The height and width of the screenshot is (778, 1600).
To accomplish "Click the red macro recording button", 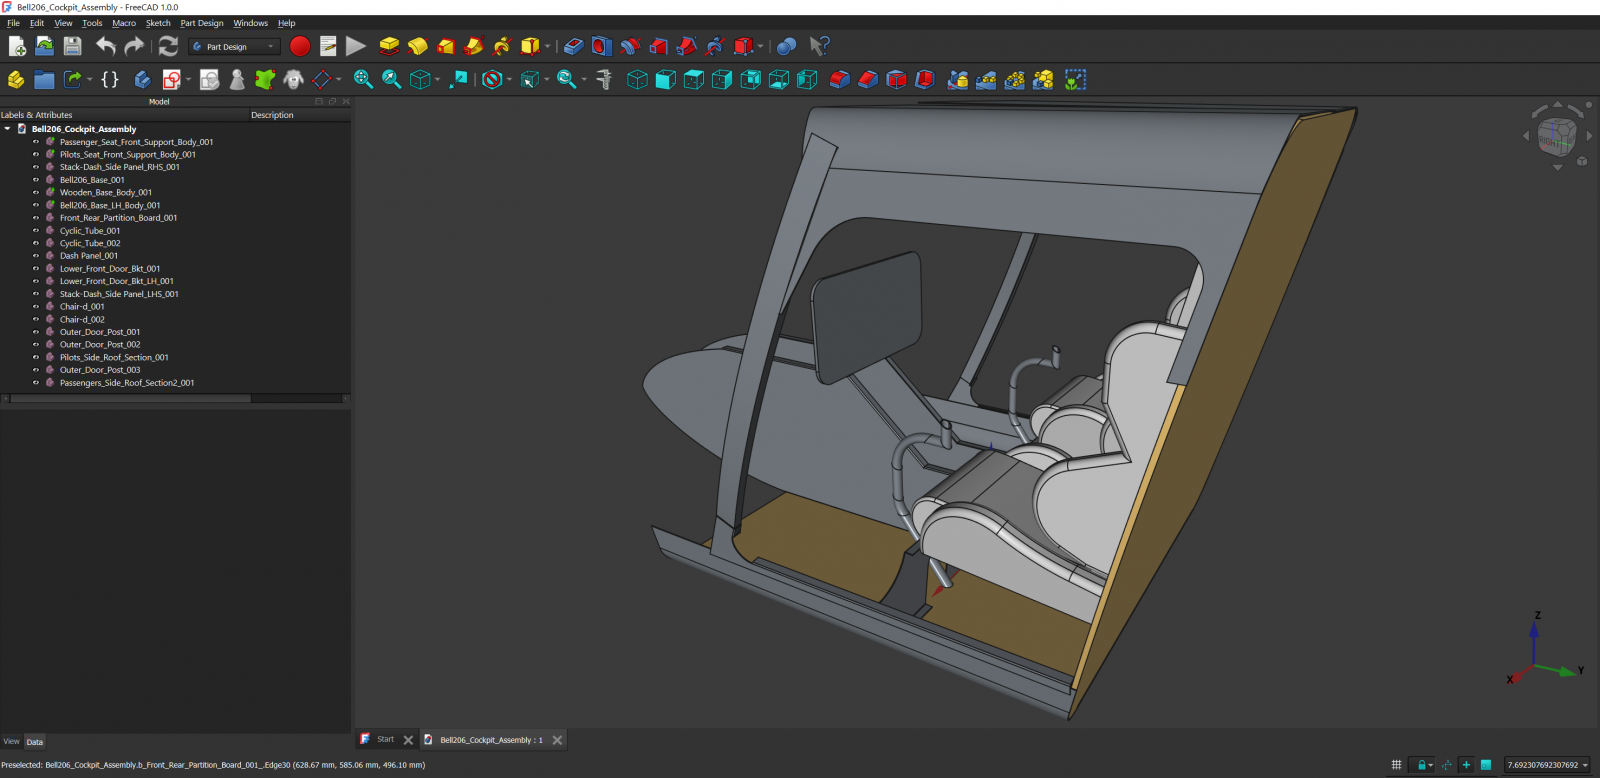I will tap(299, 46).
